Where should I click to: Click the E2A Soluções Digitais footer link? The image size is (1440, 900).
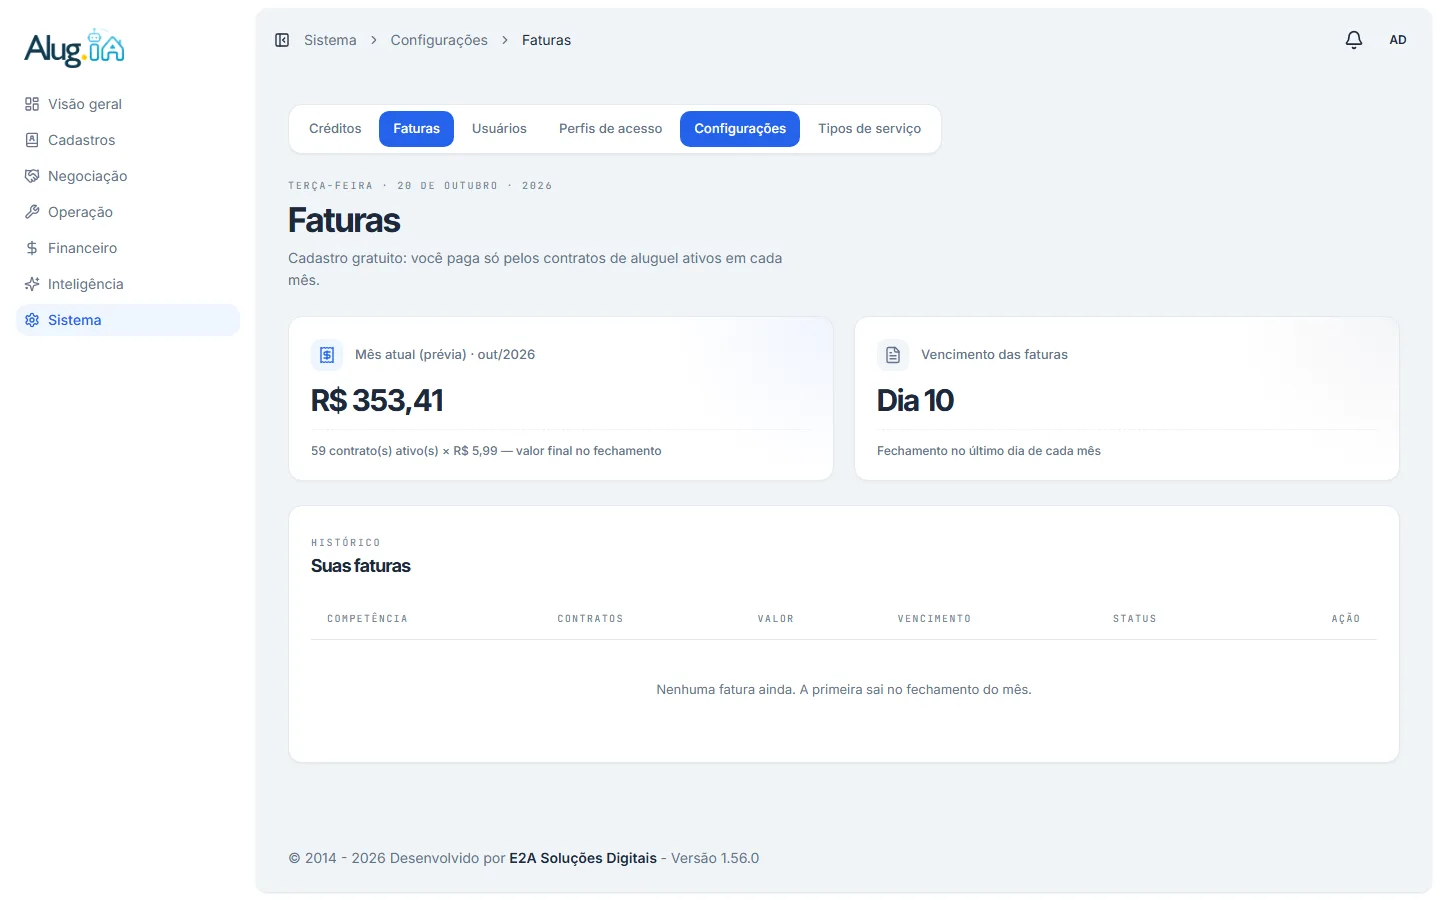tap(583, 858)
